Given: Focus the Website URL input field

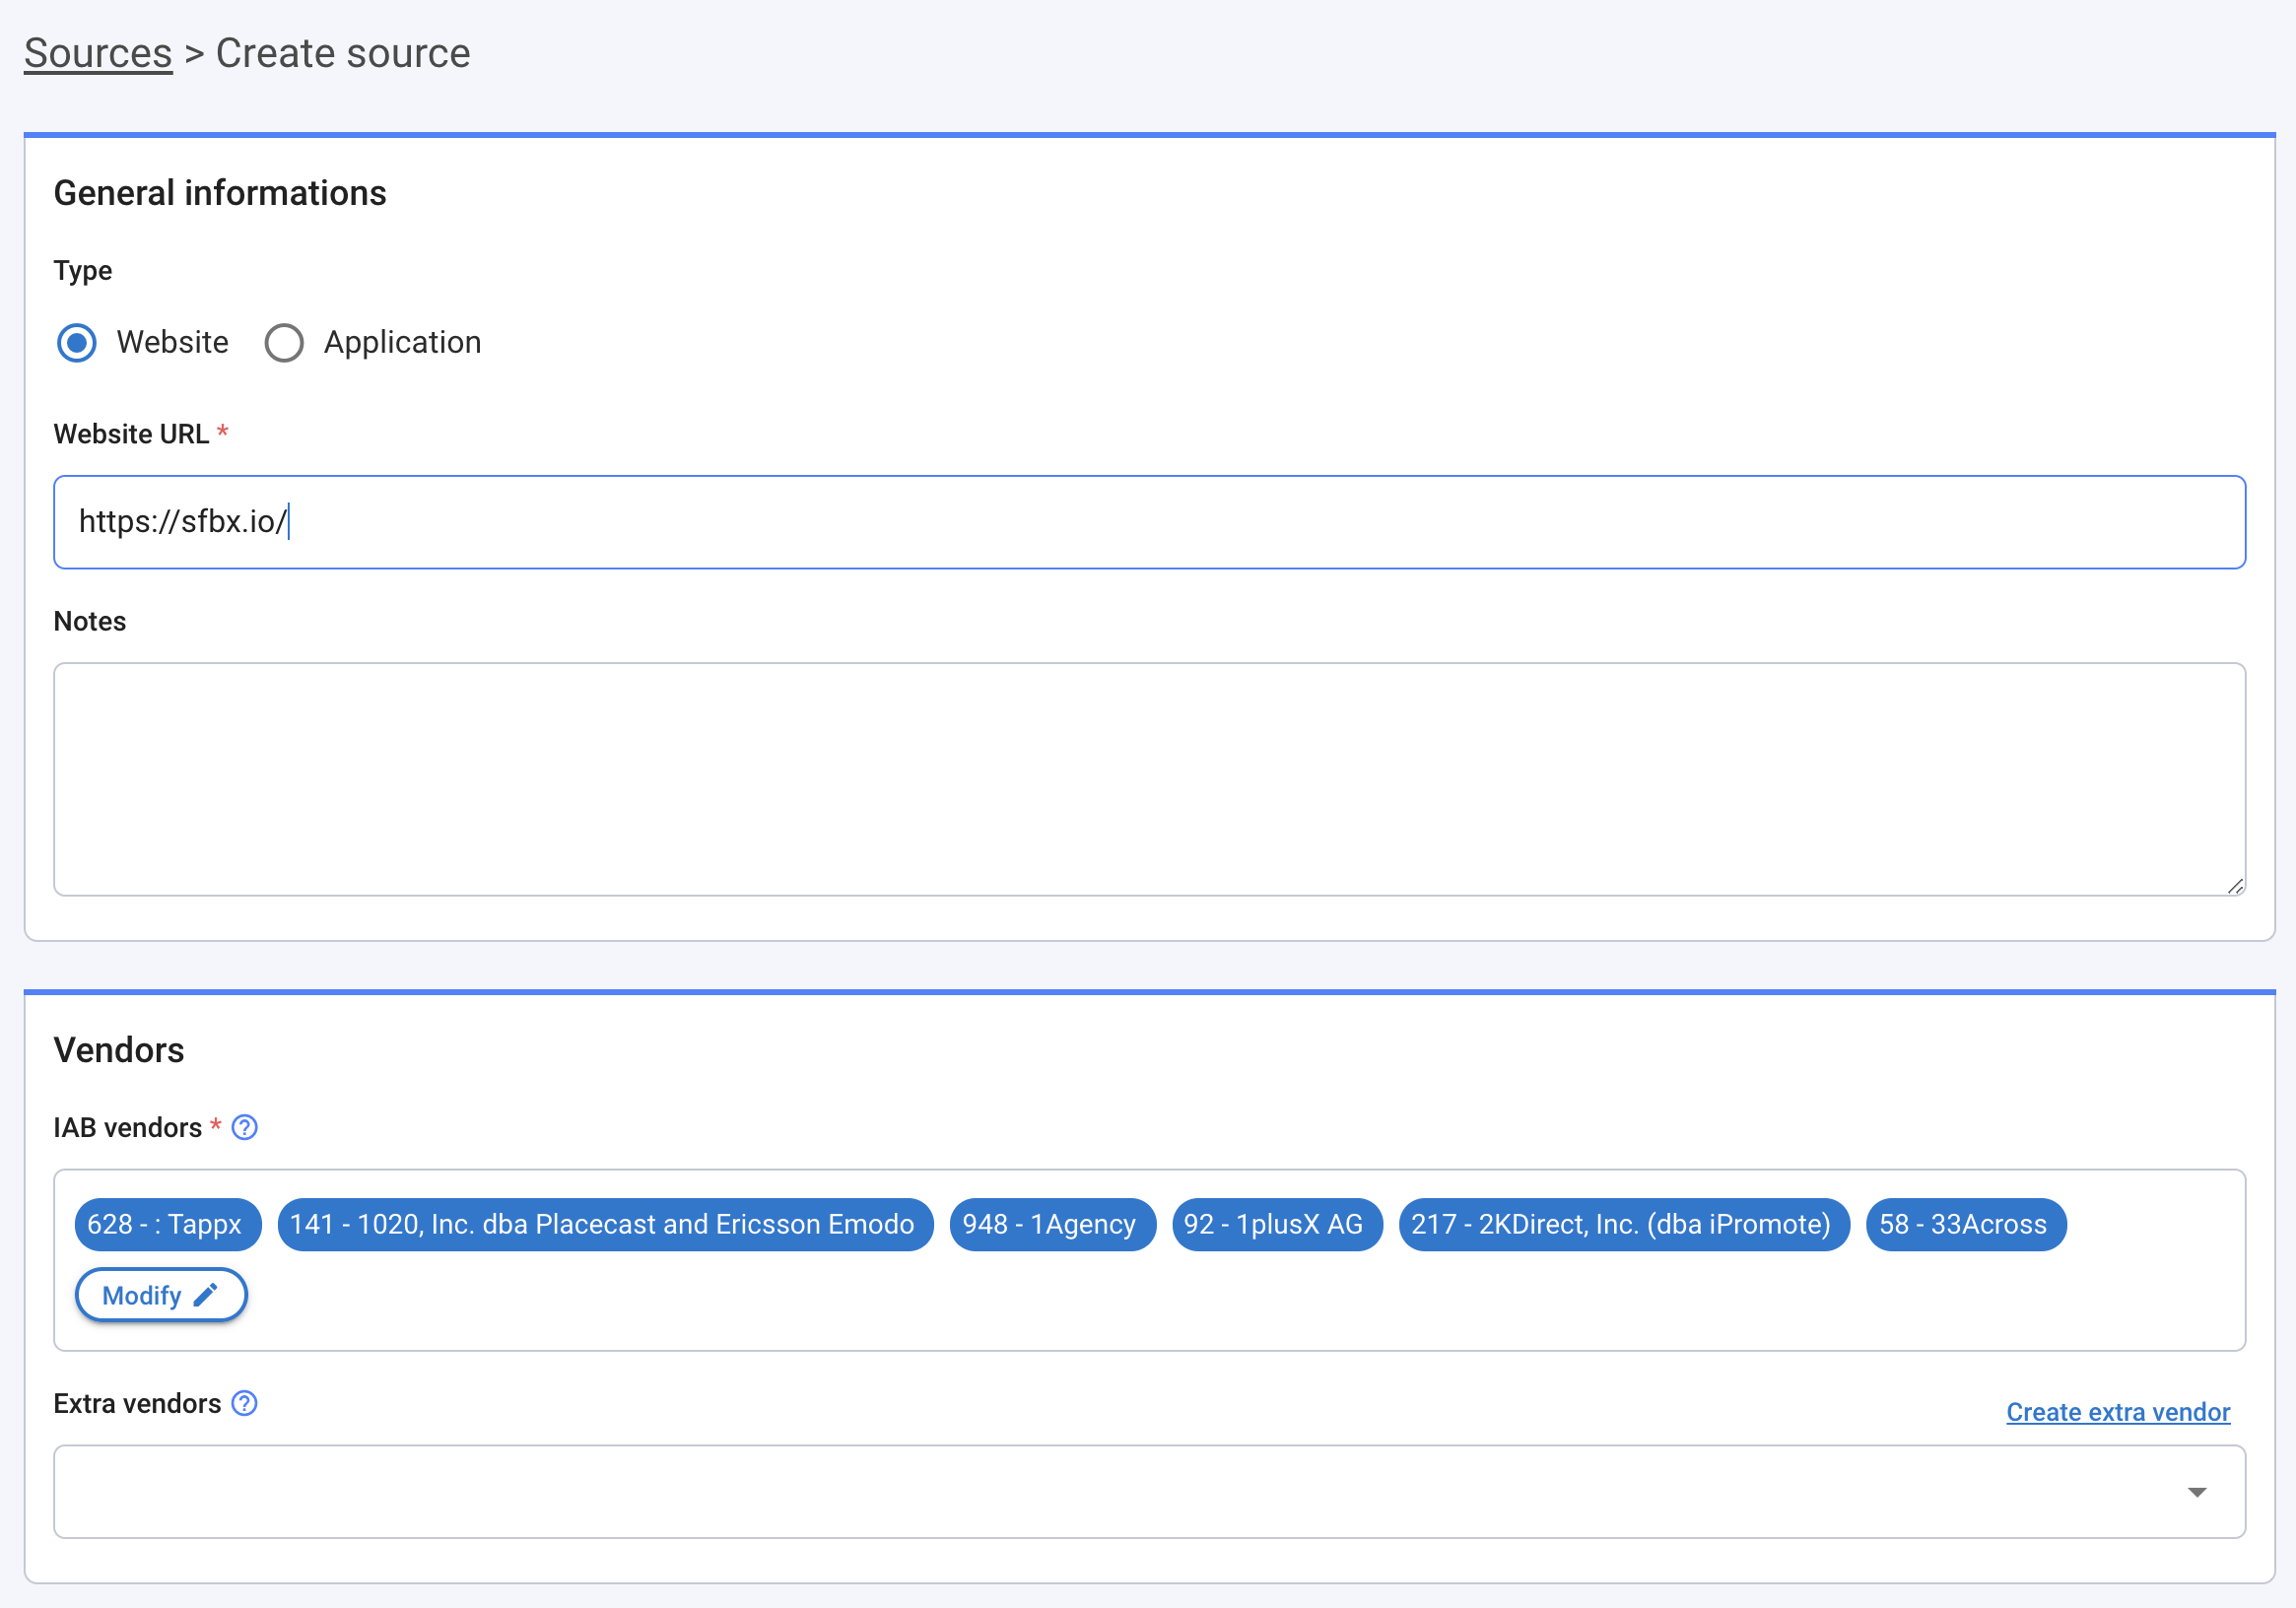Looking at the screenshot, I should (x=1148, y=522).
